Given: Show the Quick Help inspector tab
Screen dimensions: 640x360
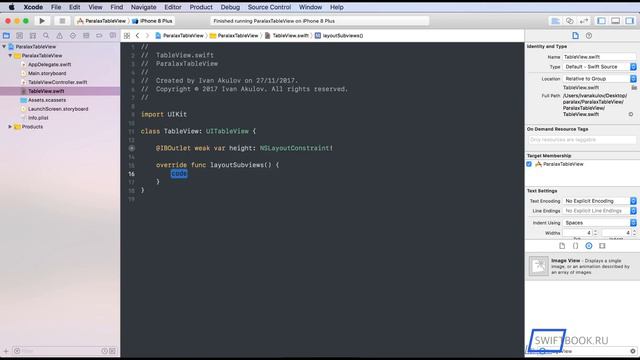Looking at the screenshot, I should pos(589,36).
